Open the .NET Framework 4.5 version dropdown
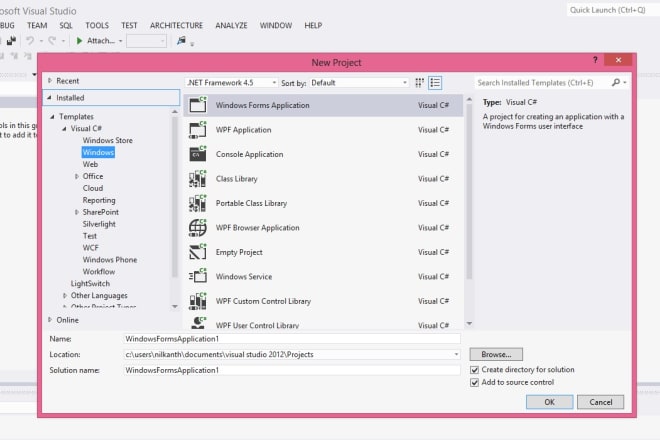The width and height of the screenshot is (660, 440). (x=232, y=83)
